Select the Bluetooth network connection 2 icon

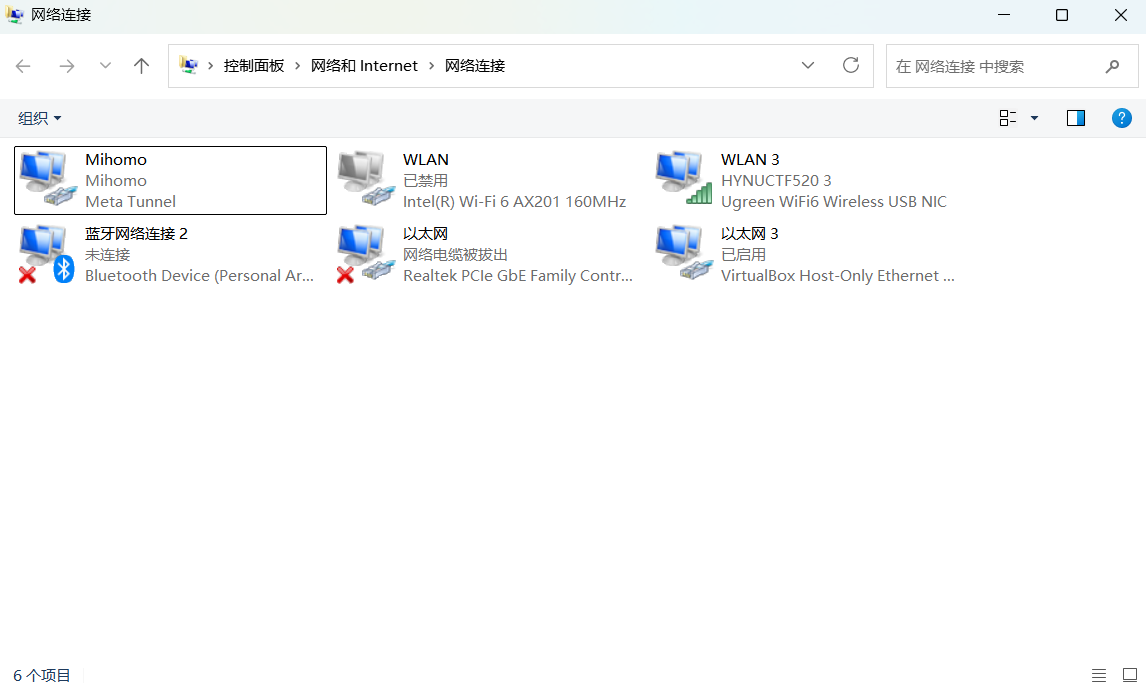click(x=46, y=254)
